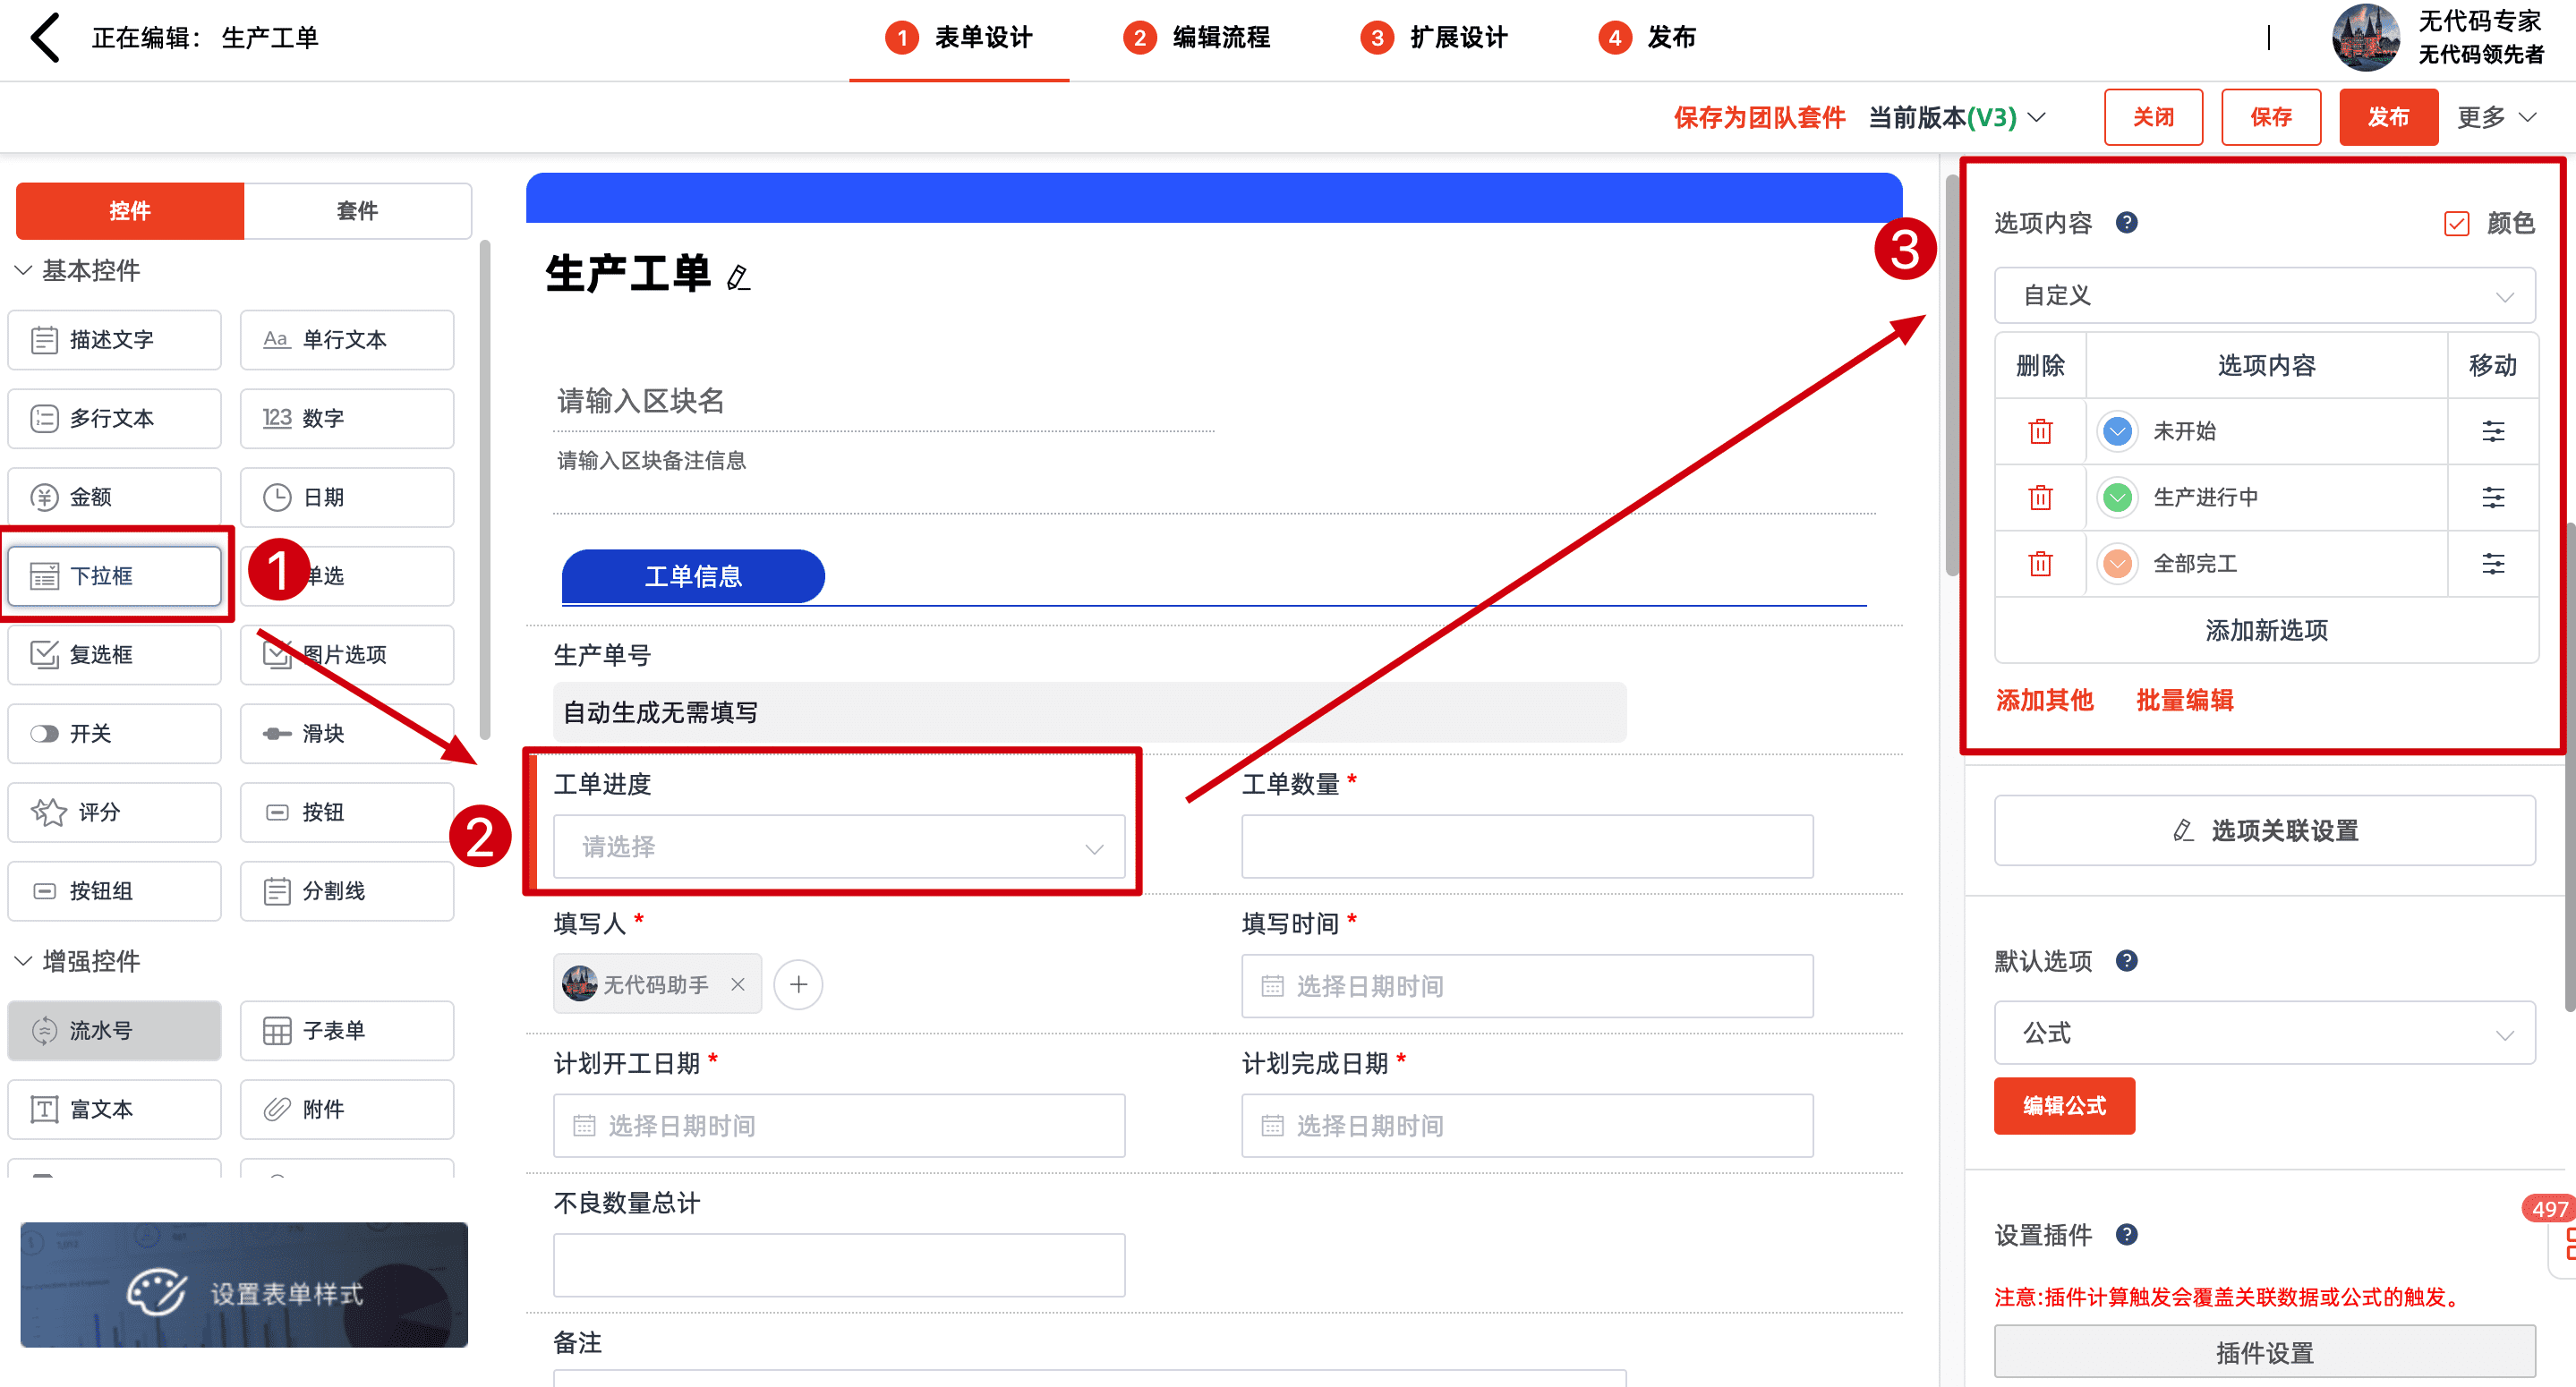Click the 批量编辑 link

tap(2184, 700)
